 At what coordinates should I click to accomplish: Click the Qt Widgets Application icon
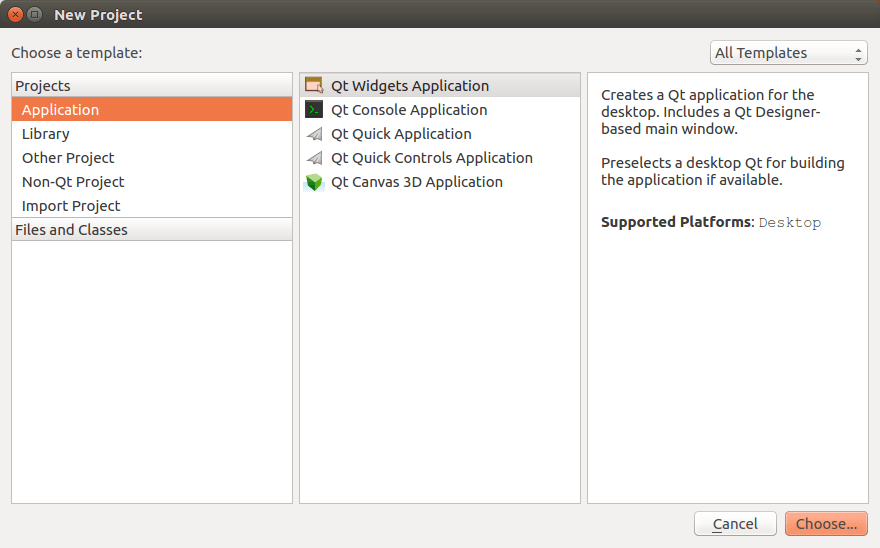[x=314, y=85]
